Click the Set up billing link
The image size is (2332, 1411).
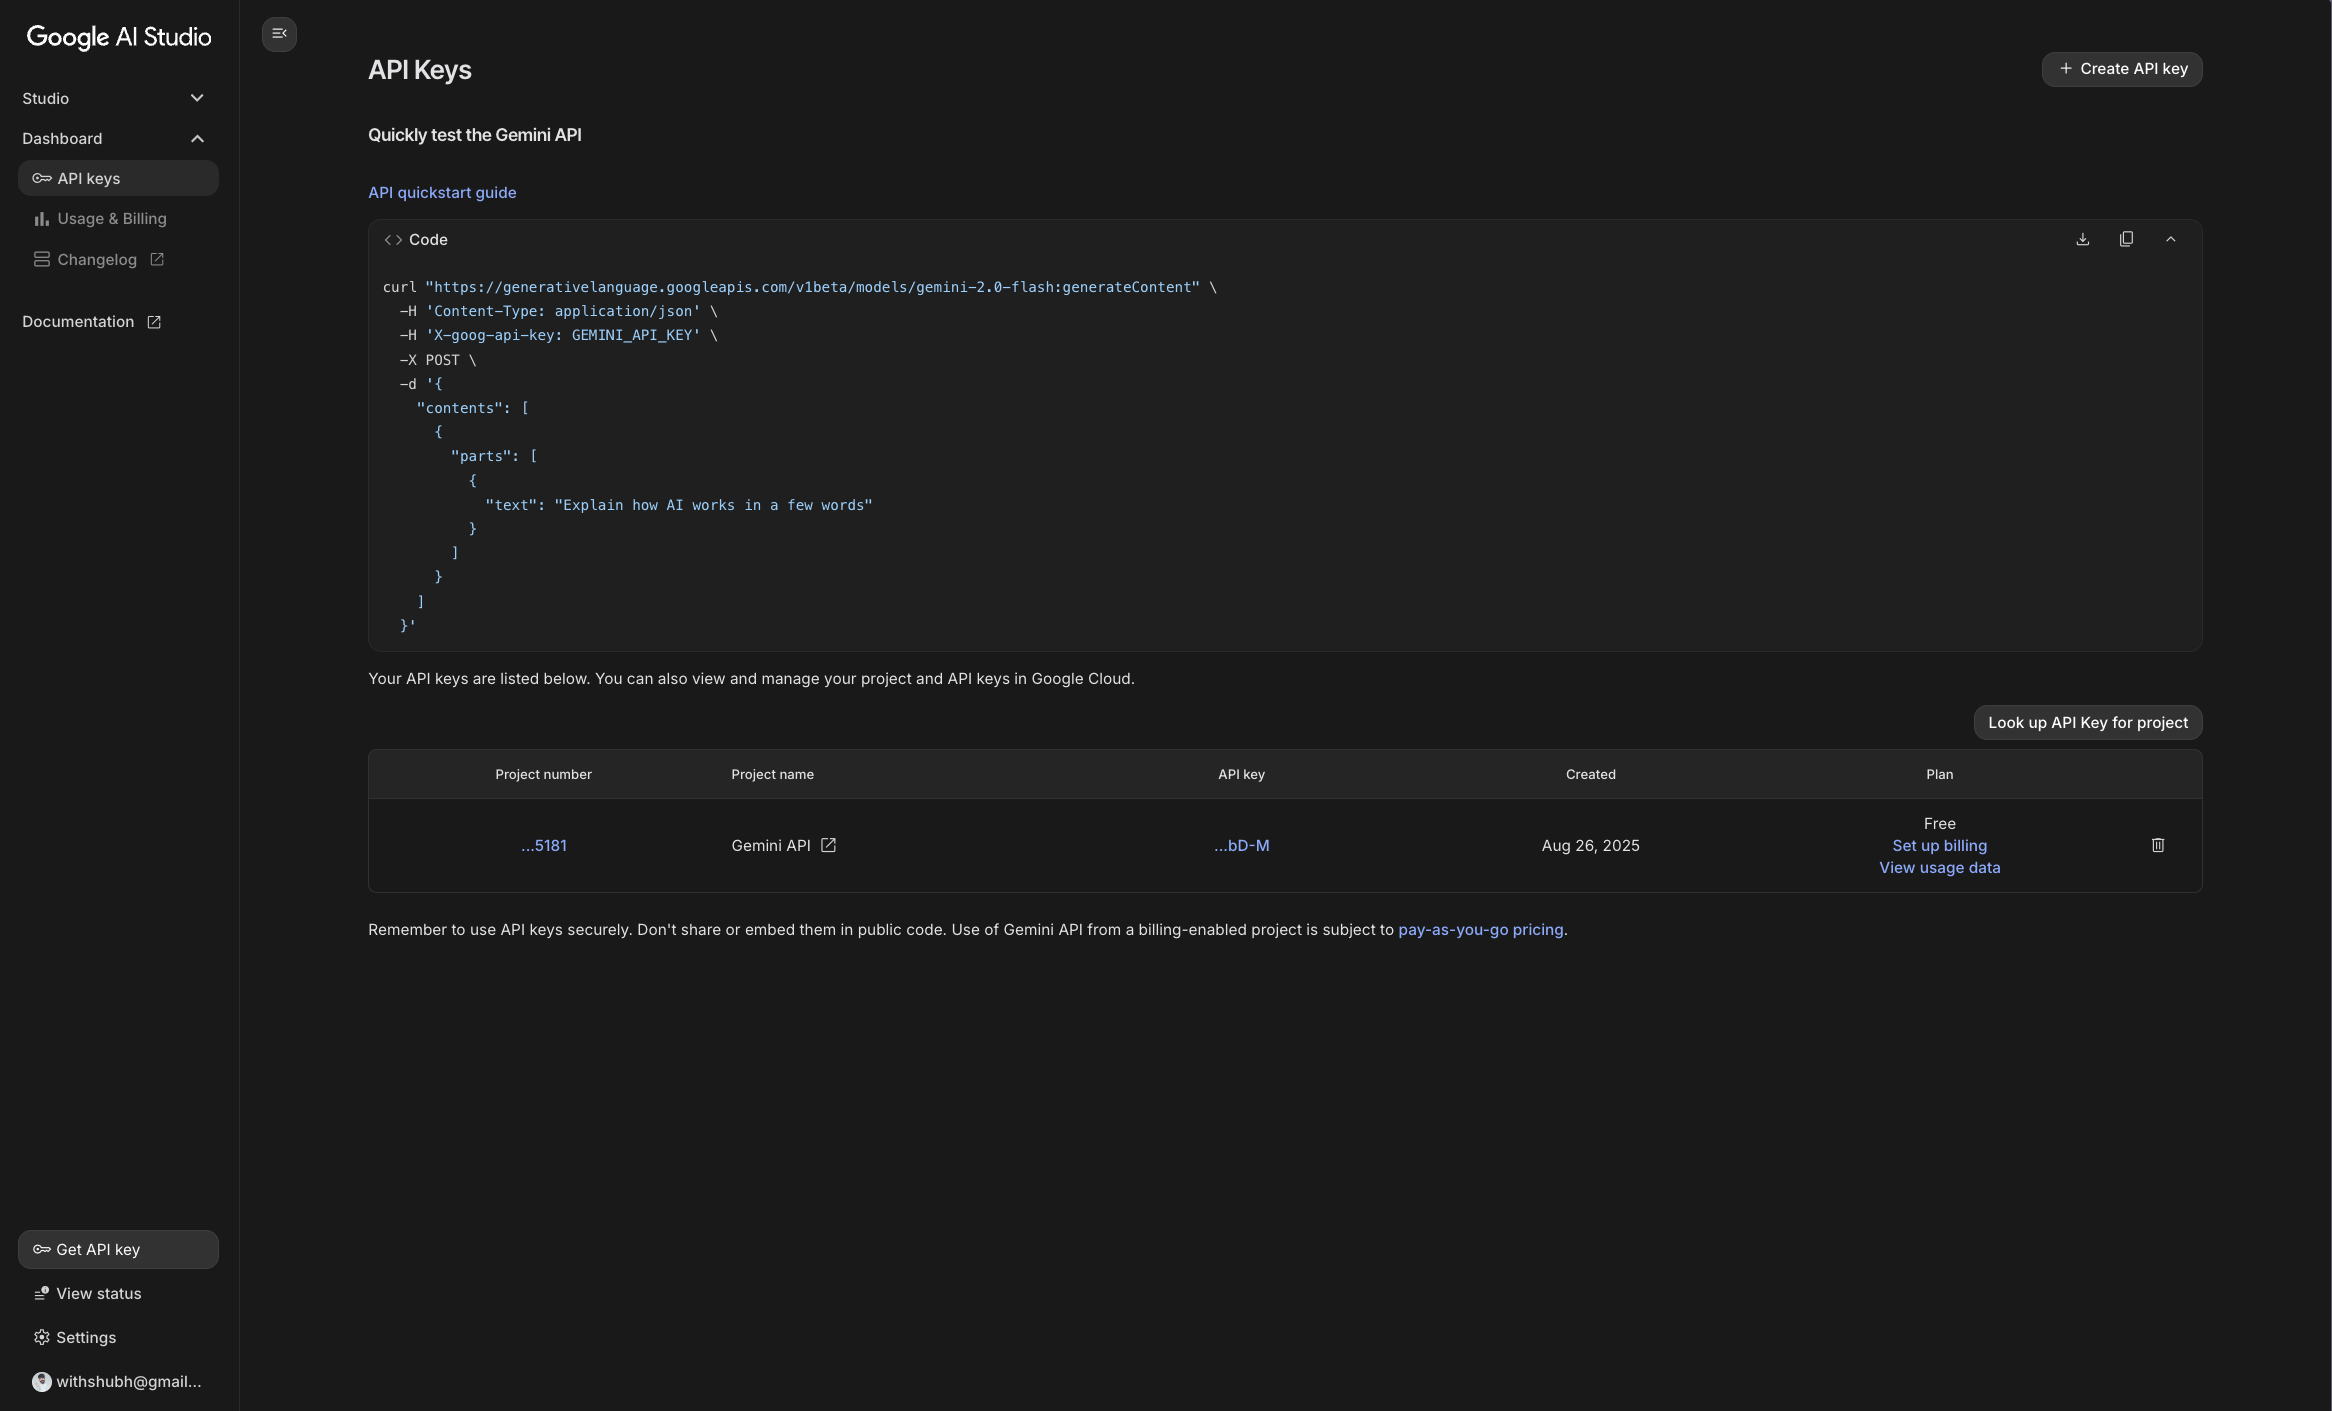1938,846
